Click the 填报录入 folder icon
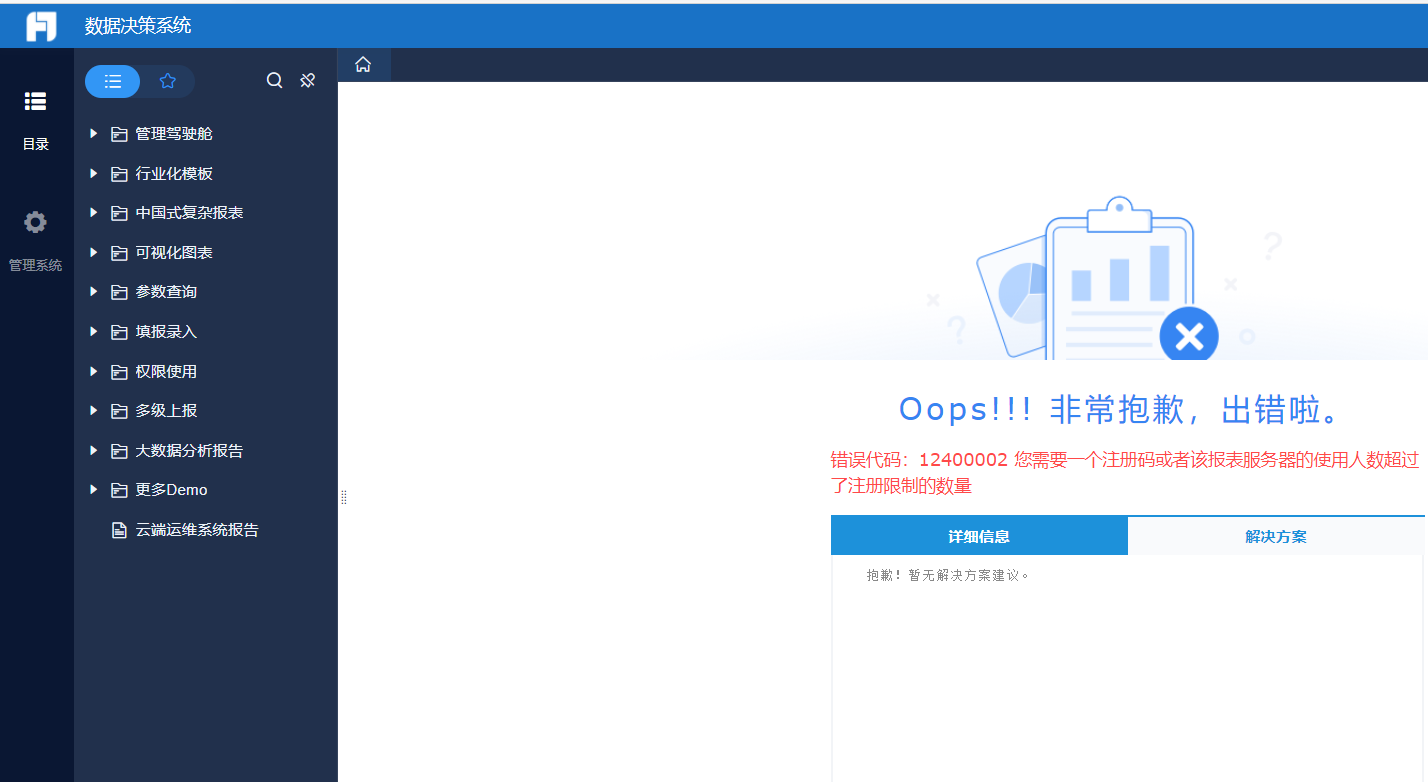This screenshot has width=1428, height=782. coord(119,332)
